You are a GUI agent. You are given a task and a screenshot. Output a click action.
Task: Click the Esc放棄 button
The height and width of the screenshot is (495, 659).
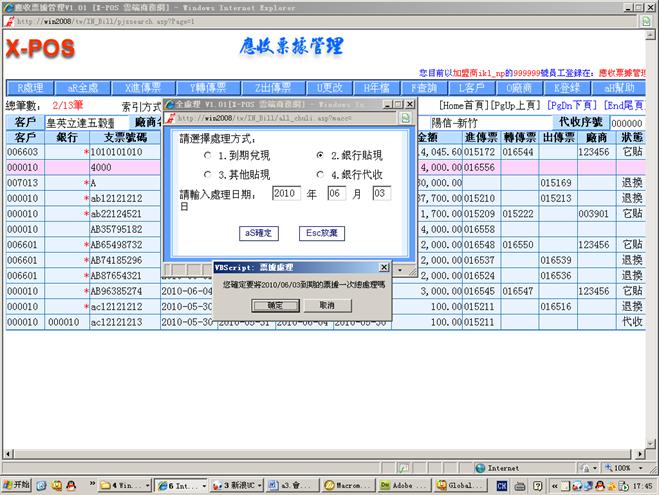coord(320,232)
